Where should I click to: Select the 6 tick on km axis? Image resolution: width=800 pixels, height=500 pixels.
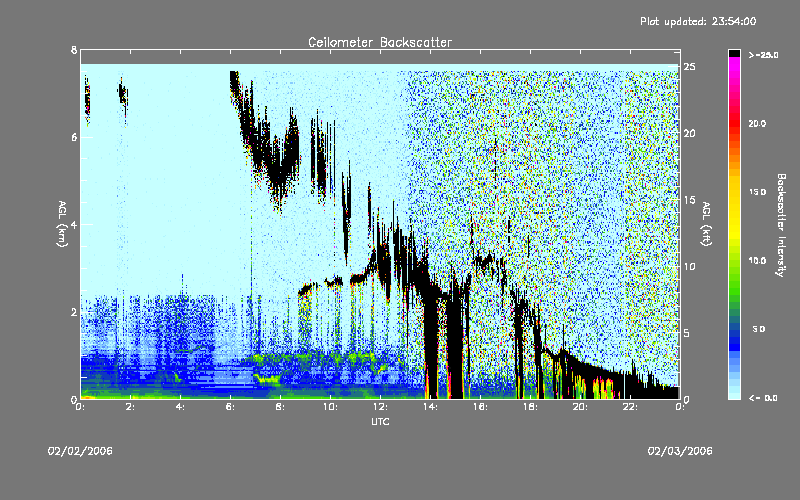(74, 137)
